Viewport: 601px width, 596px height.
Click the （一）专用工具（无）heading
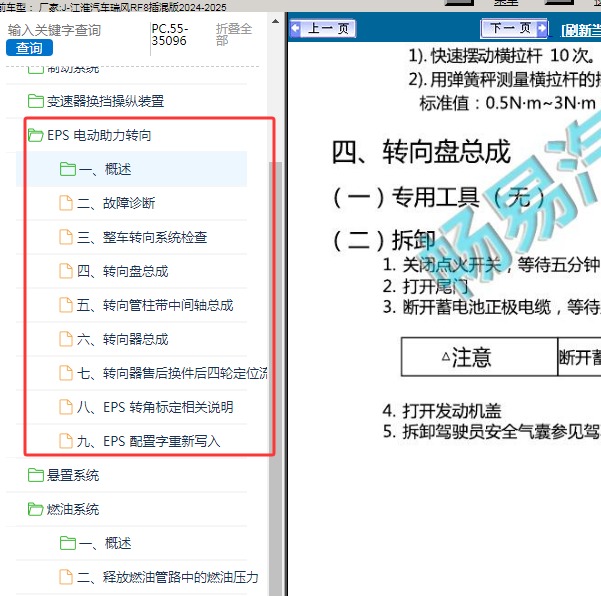(439, 198)
